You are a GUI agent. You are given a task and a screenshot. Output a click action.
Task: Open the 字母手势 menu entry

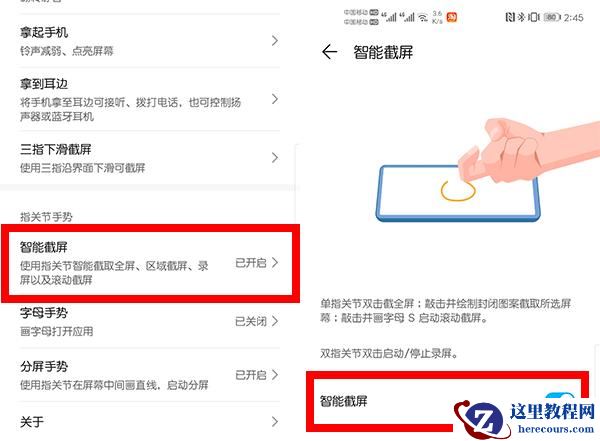pyautogui.click(x=150, y=322)
